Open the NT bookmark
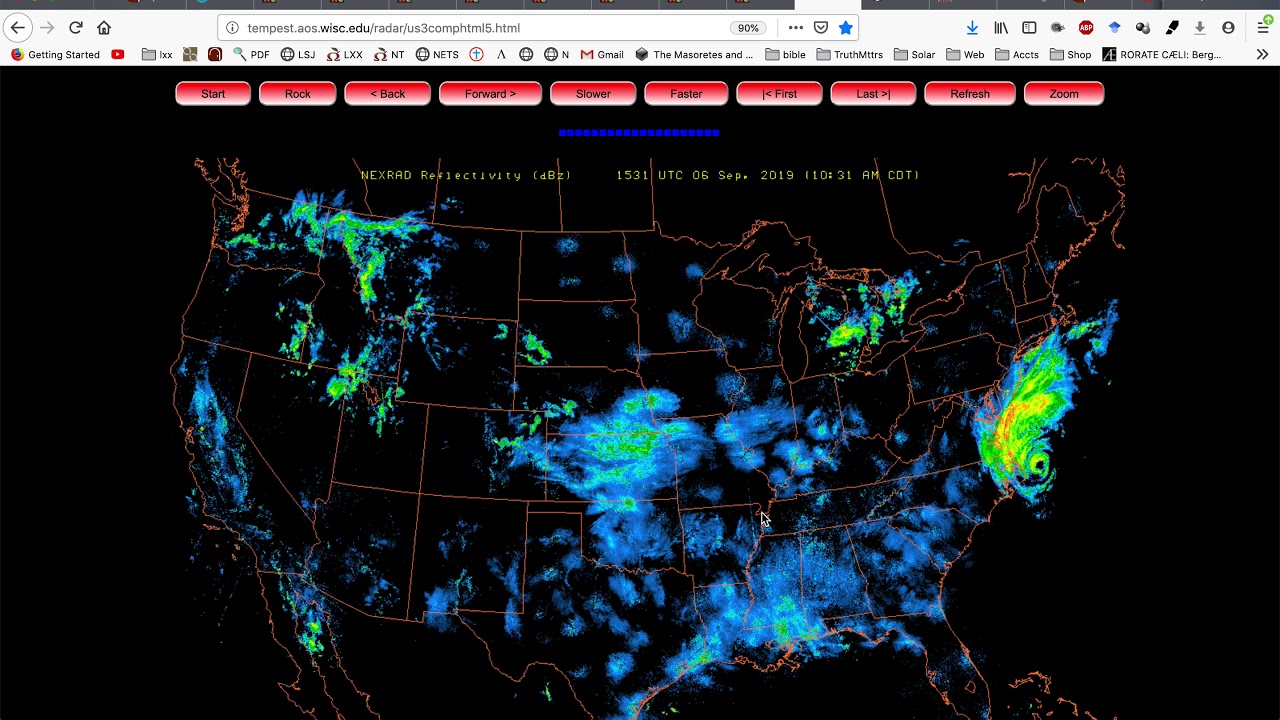 click(389, 55)
